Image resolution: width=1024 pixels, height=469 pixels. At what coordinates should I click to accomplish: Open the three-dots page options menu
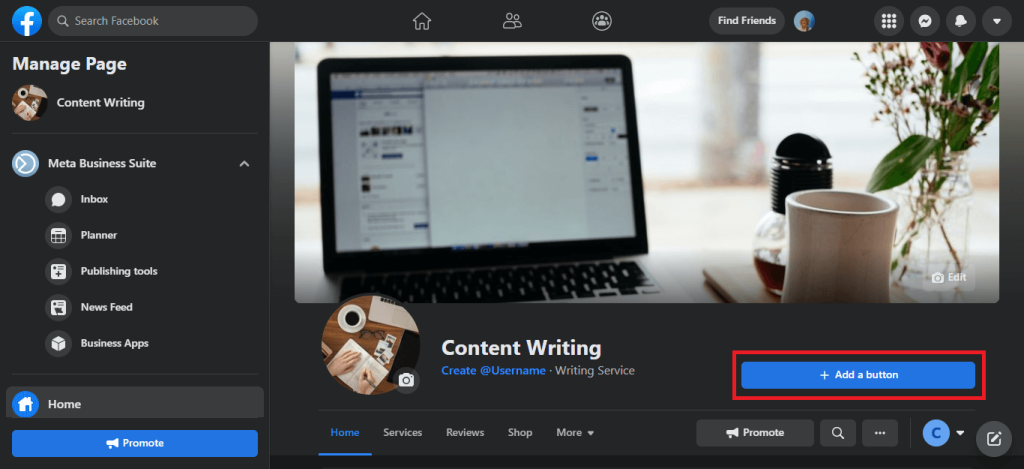tap(880, 432)
